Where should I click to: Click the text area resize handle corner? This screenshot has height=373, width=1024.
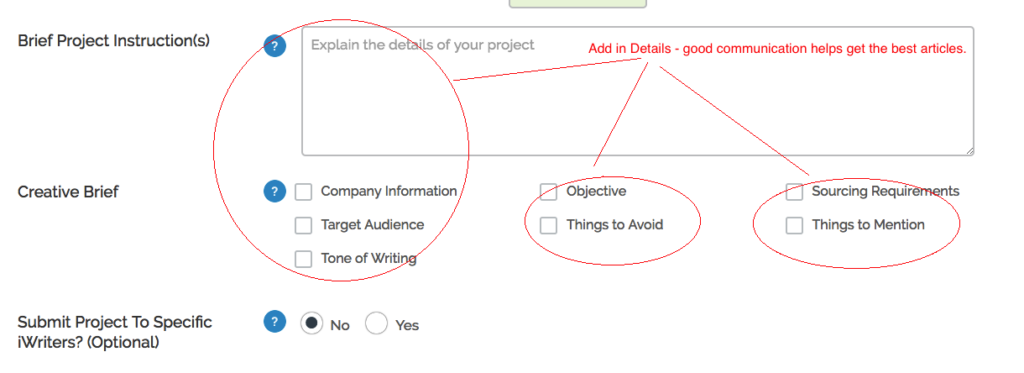pos(969,151)
